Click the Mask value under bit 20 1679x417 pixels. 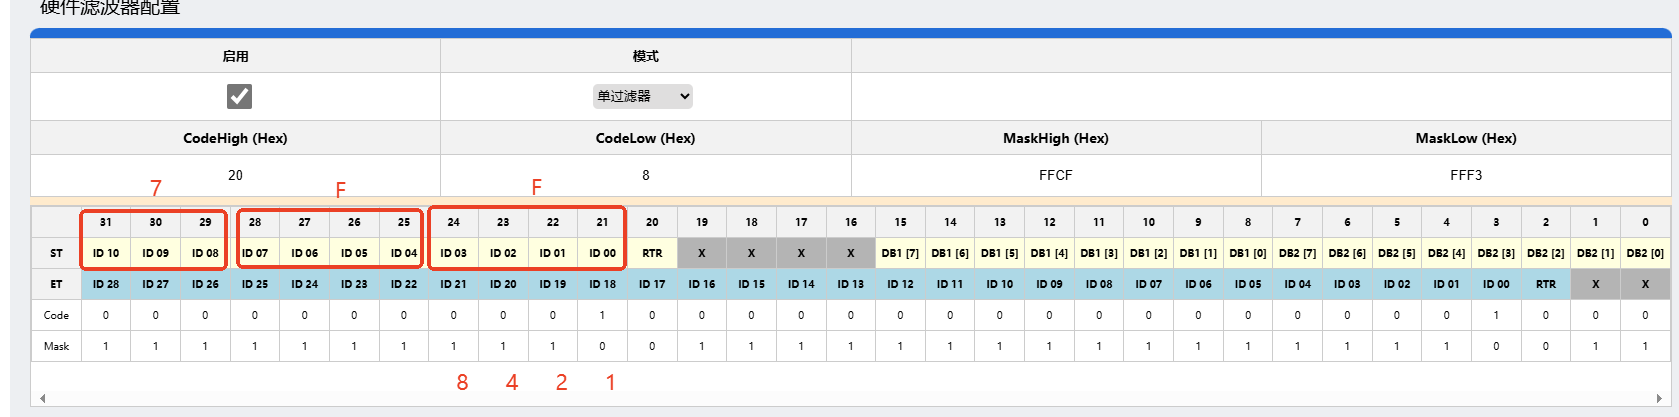(652, 346)
